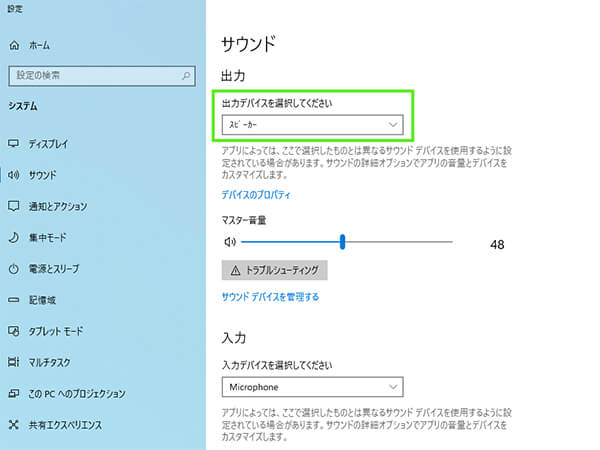Click the Tablet mode (タブレット モード) icon
This screenshot has width=600, height=450.
(13, 331)
